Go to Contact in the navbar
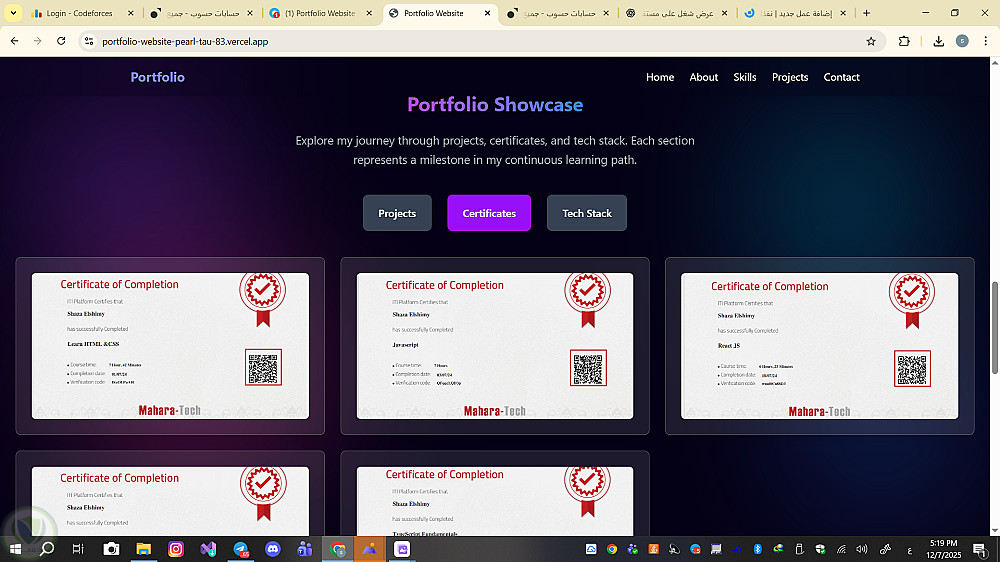This screenshot has width=1000, height=562. (x=842, y=77)
